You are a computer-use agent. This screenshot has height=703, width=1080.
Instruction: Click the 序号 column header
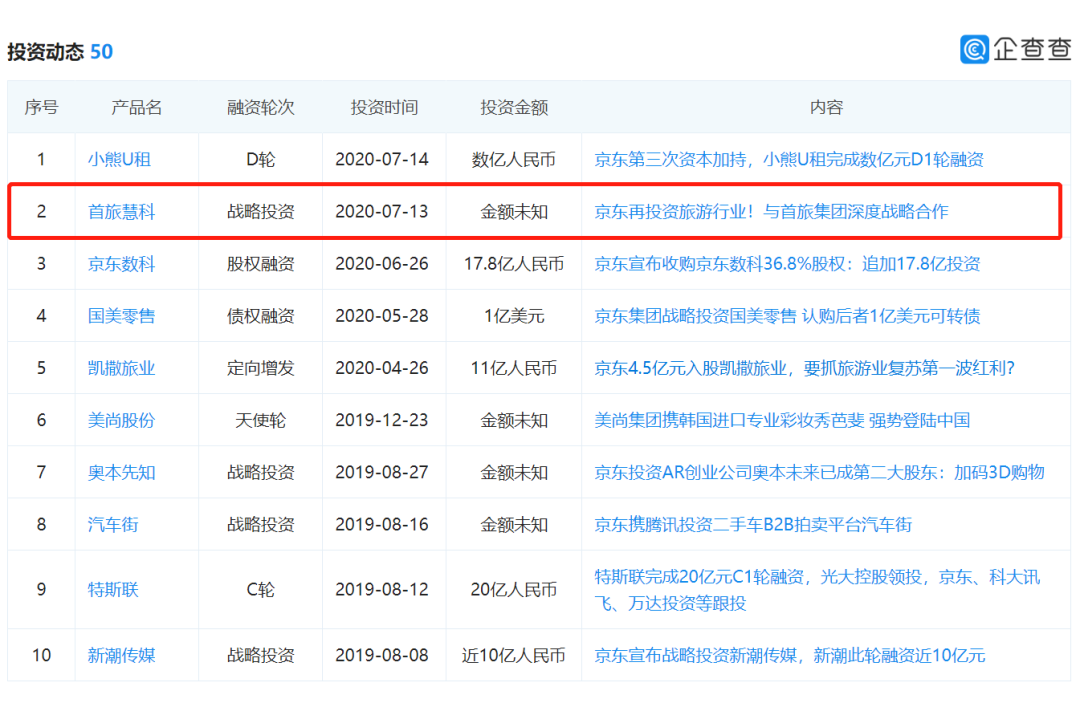pos(41,107)
